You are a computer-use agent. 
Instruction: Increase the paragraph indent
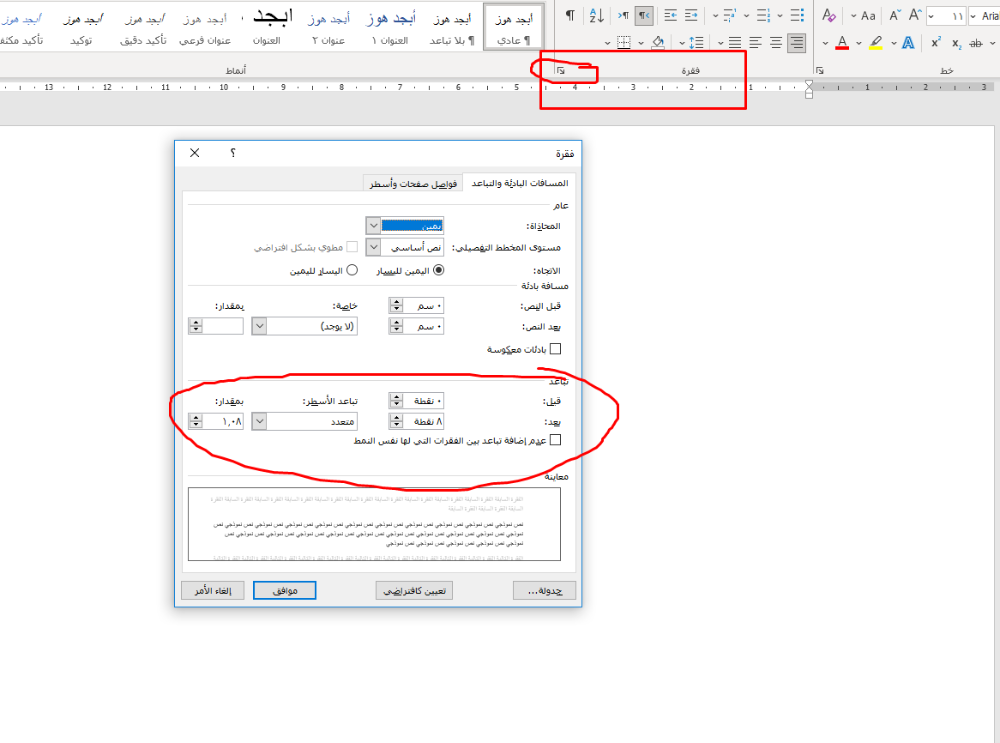point(670,15)
